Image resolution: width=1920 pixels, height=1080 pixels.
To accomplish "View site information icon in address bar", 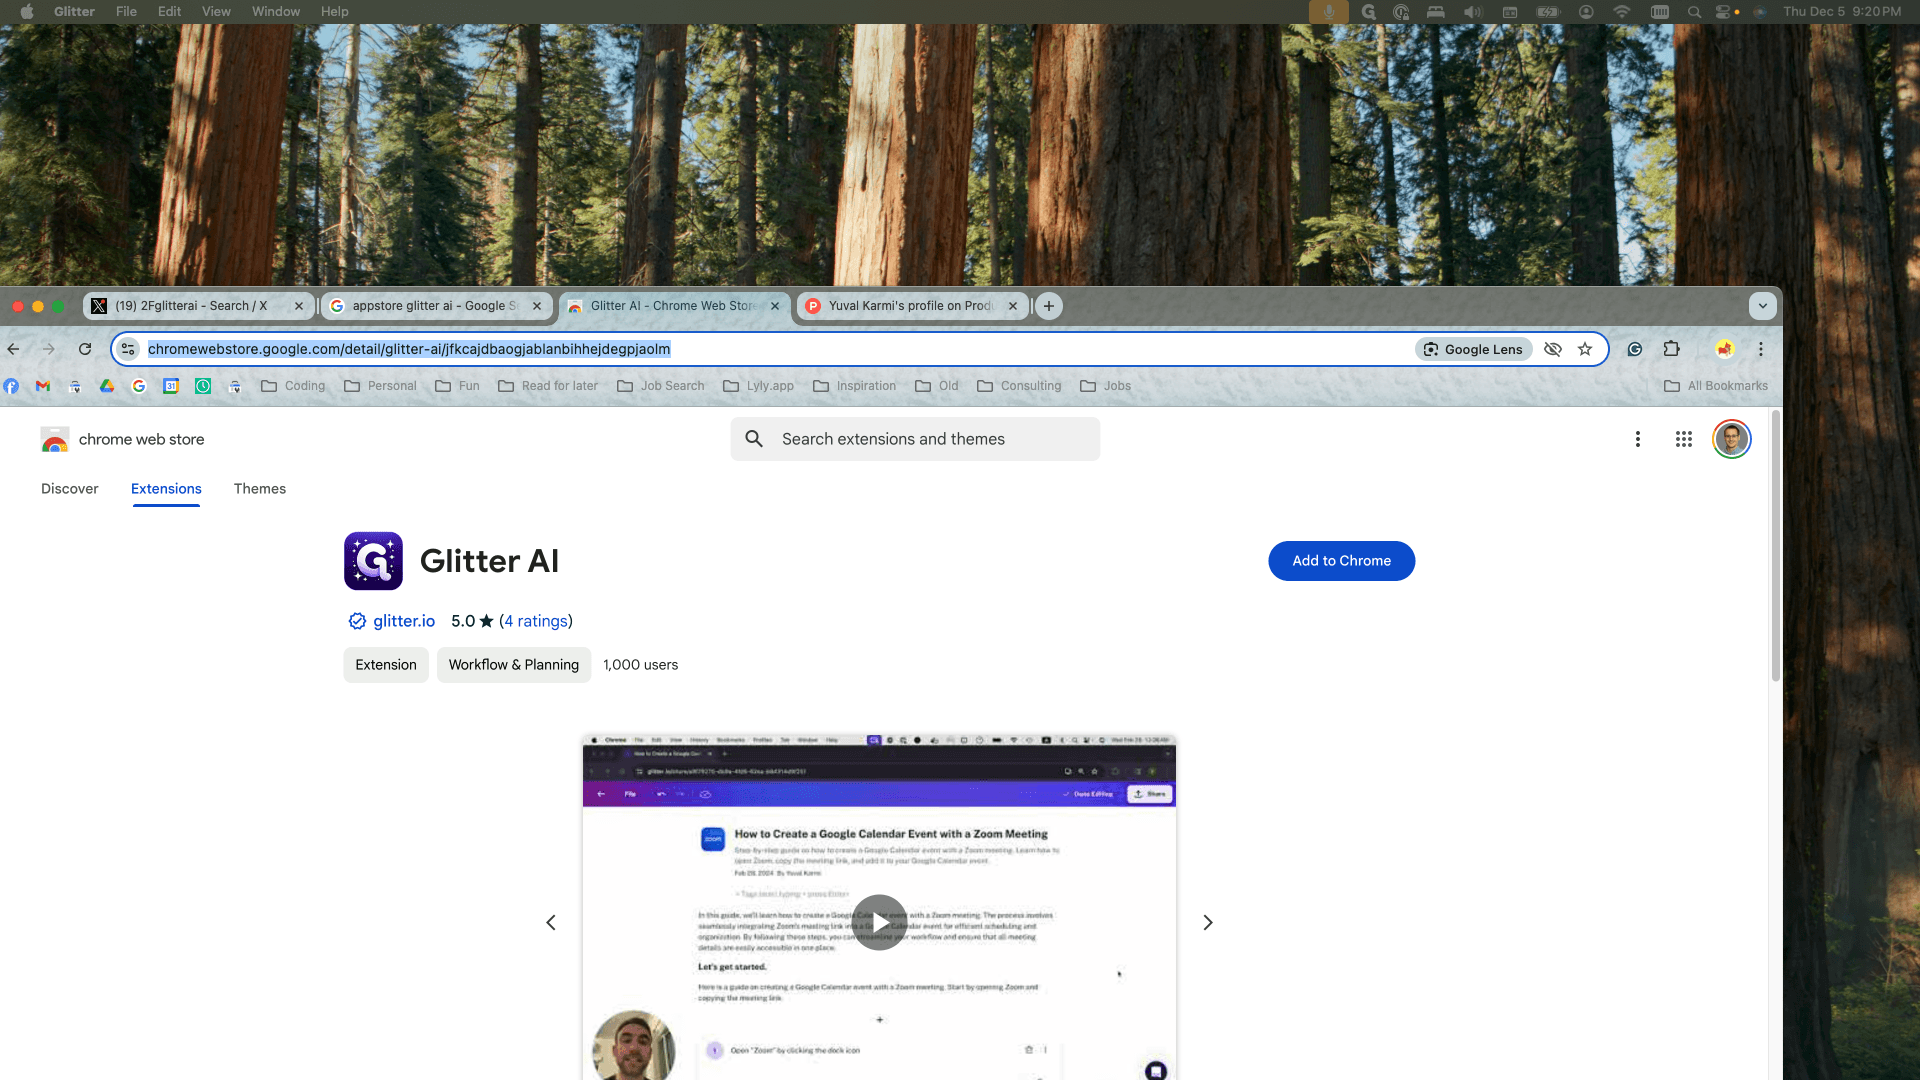I will pyautogui.click(x=128, y=349).
